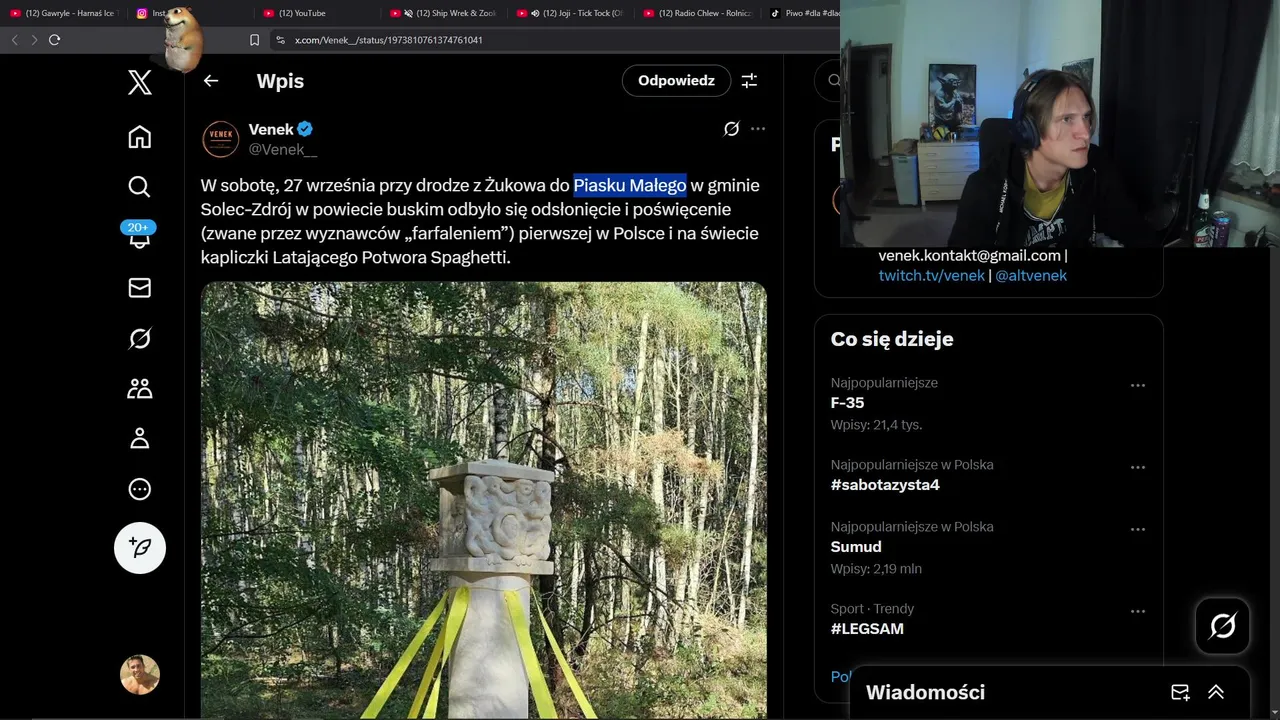Image resolution: width=1280 pixels, height=720 pixels.
Task: Open the Explore search icon in sidebar
Action: coord(140,187)
